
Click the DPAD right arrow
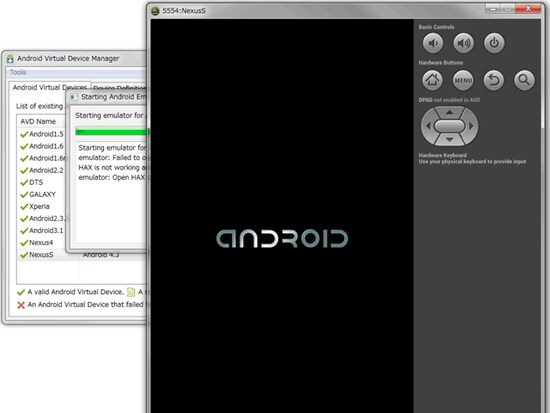tap(471, 126)
